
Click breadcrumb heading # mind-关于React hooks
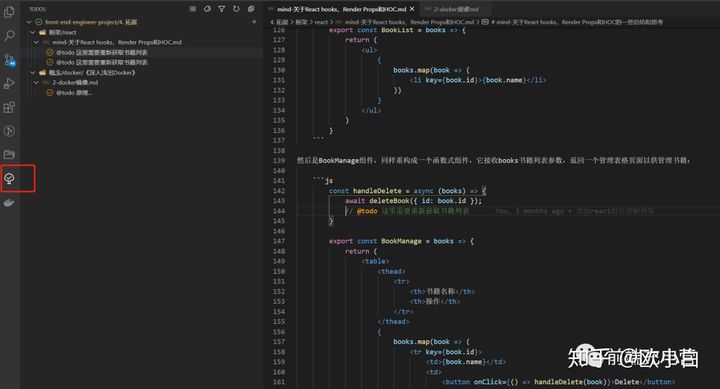coord(577,22)
